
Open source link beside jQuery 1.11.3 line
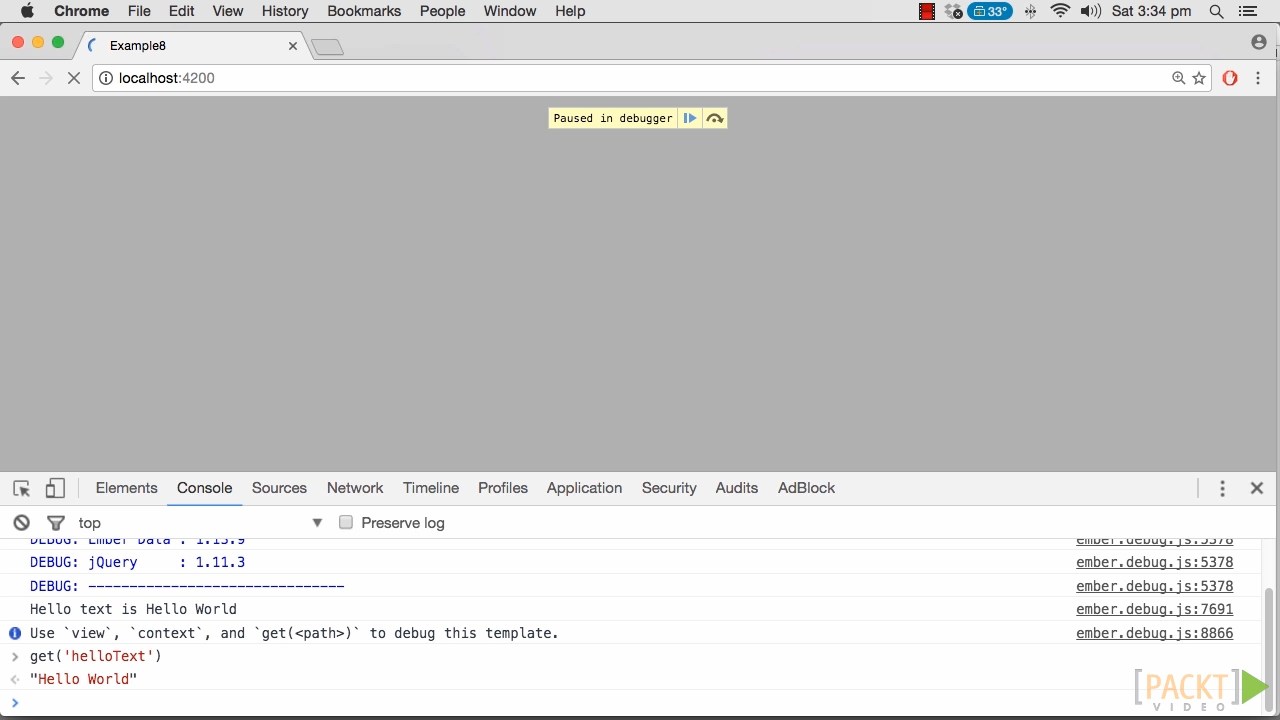[1154, 562]
